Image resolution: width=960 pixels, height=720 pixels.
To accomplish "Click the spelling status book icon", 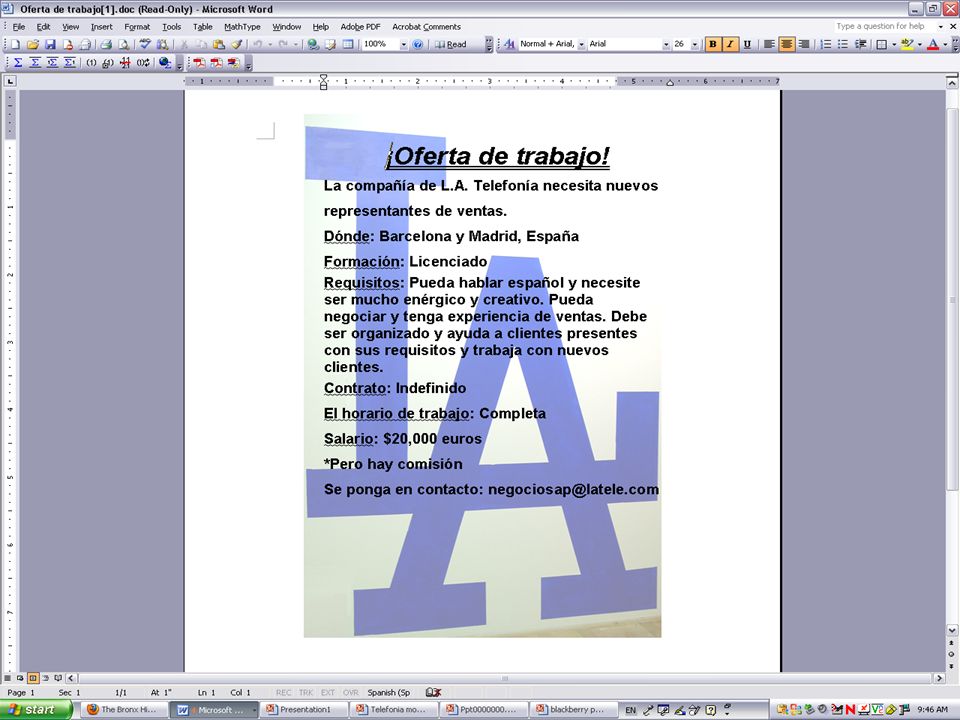I will 433,692.
